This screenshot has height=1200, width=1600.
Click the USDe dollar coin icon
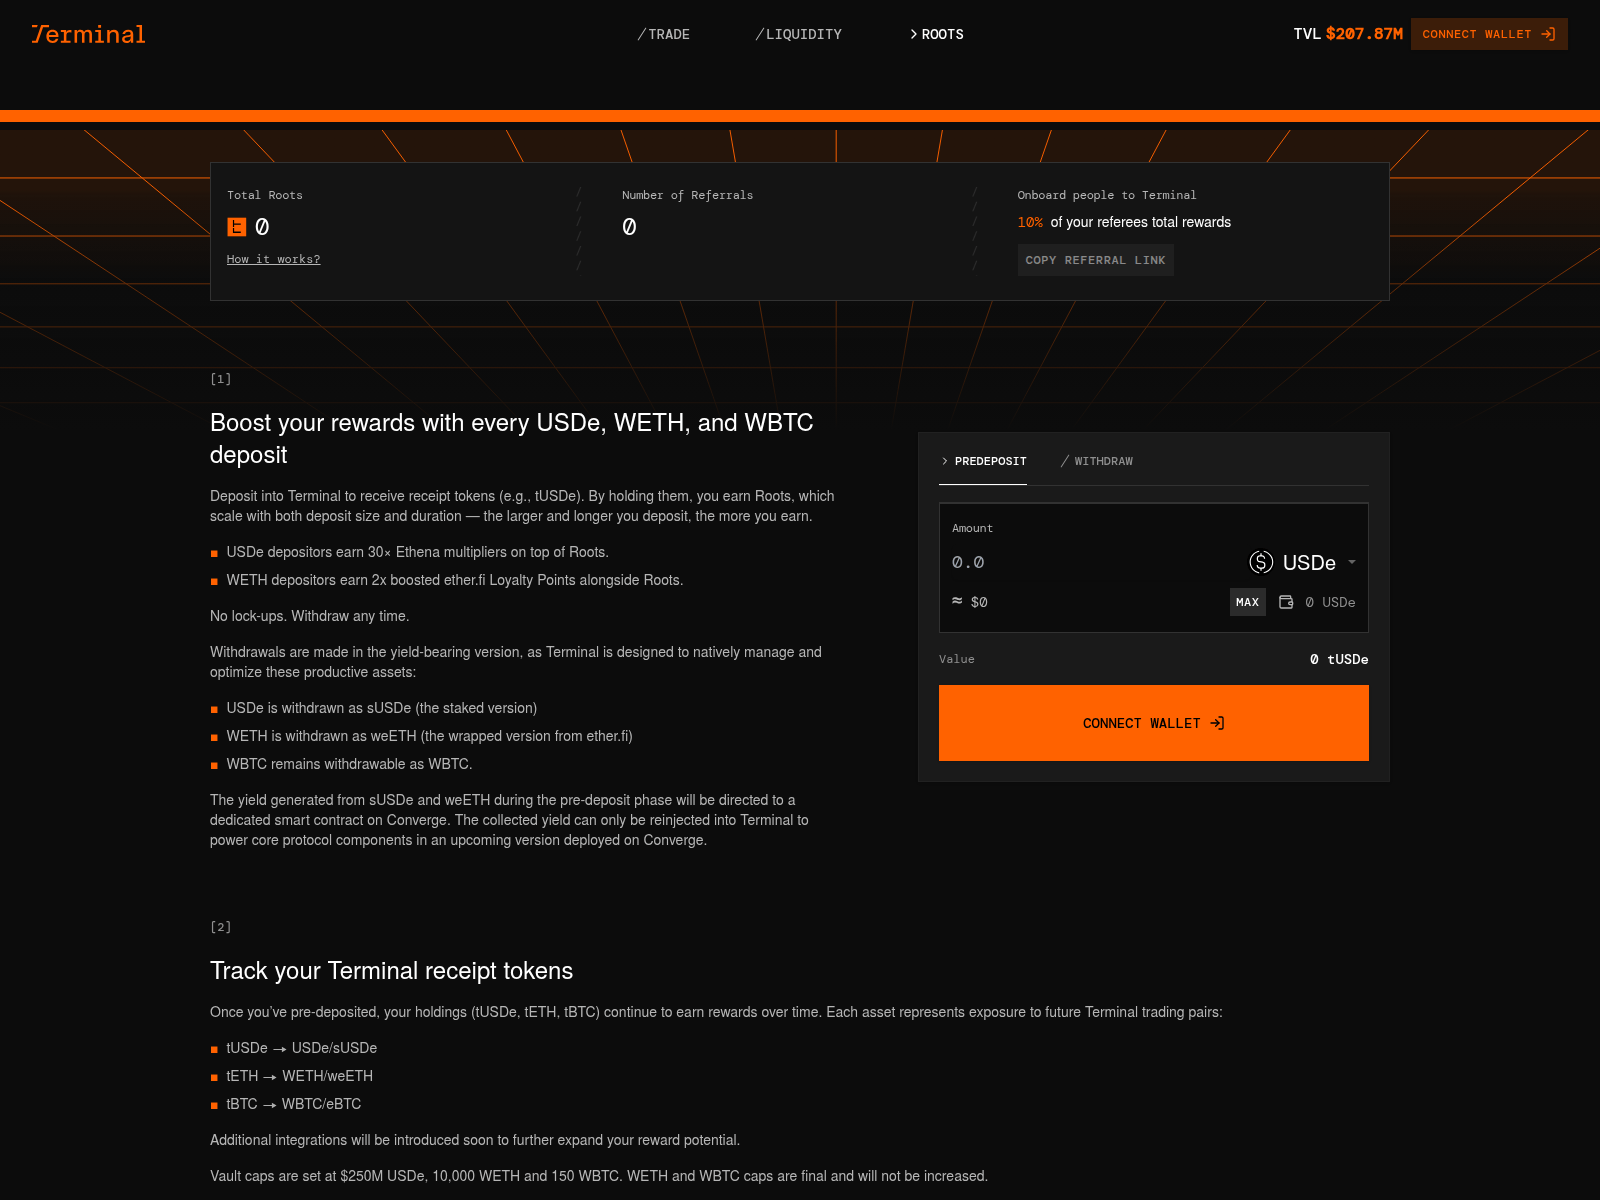[x=1261, y=563]
